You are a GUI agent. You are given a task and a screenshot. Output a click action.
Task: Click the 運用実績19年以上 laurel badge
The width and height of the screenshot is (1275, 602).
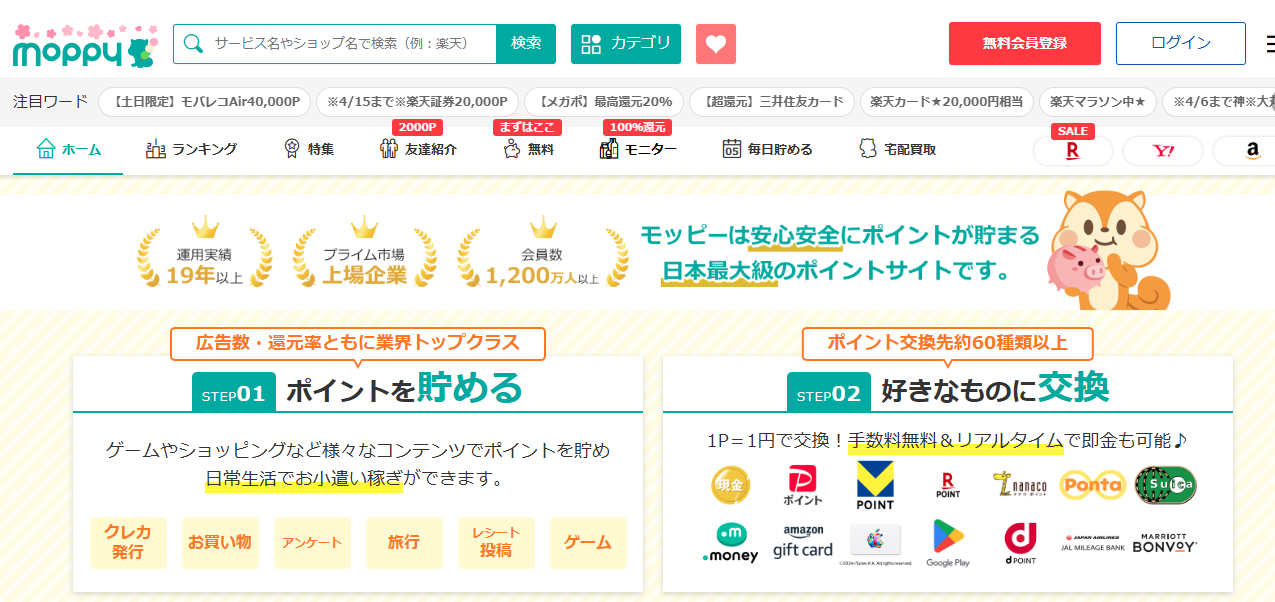(205, 253)
